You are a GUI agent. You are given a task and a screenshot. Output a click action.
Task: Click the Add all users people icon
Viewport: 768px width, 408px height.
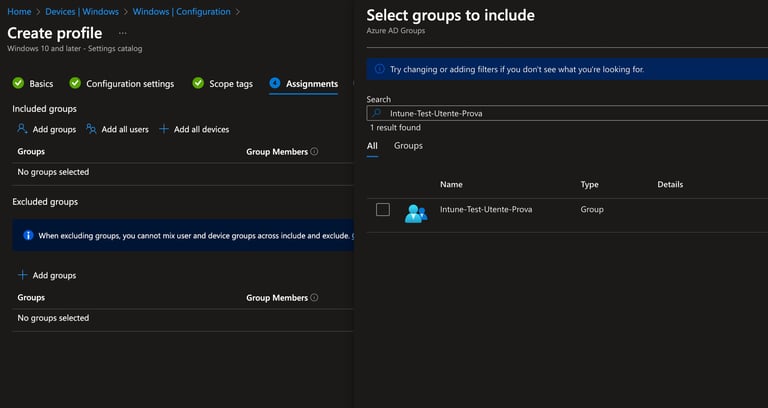[91, 129]
